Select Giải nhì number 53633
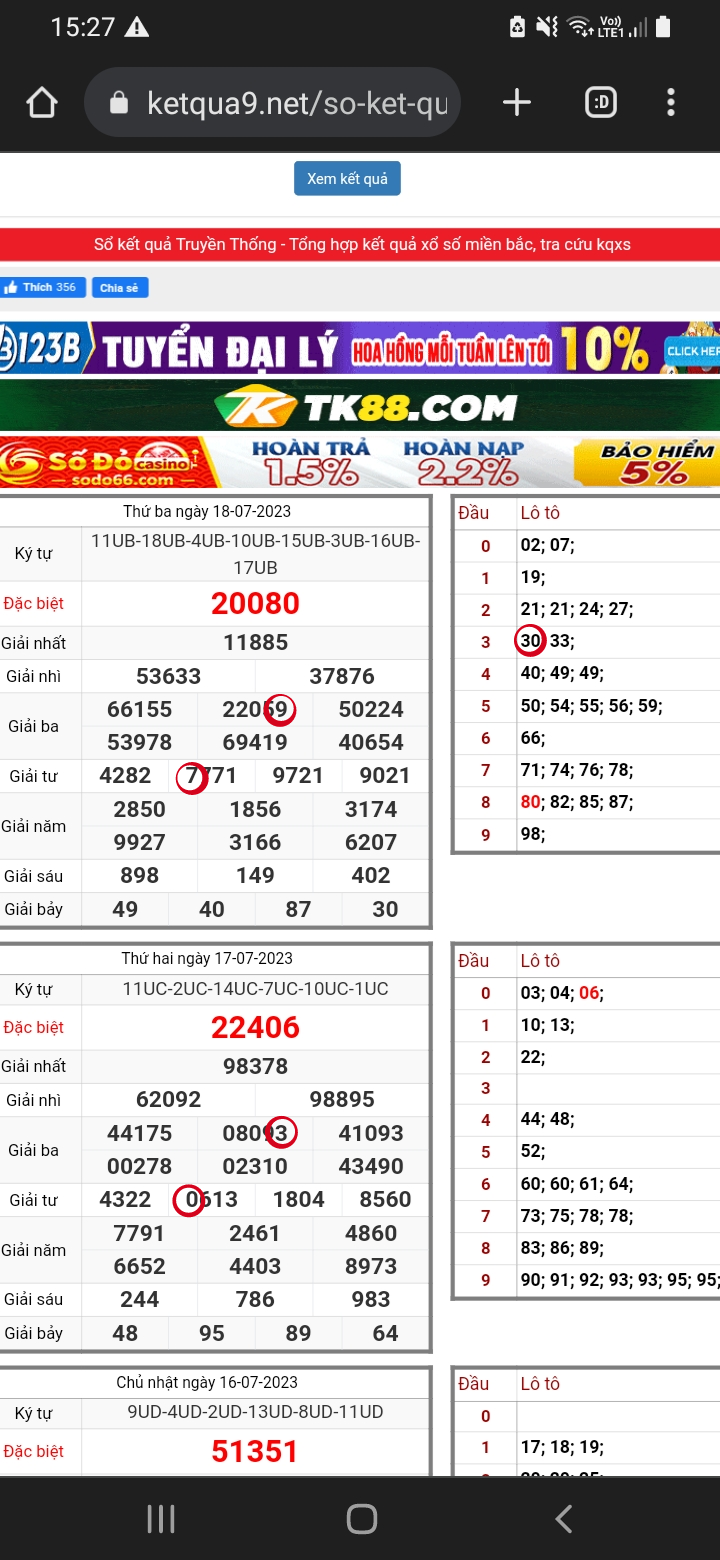This screenshot has width=720, height=1560. pos(168,676)
